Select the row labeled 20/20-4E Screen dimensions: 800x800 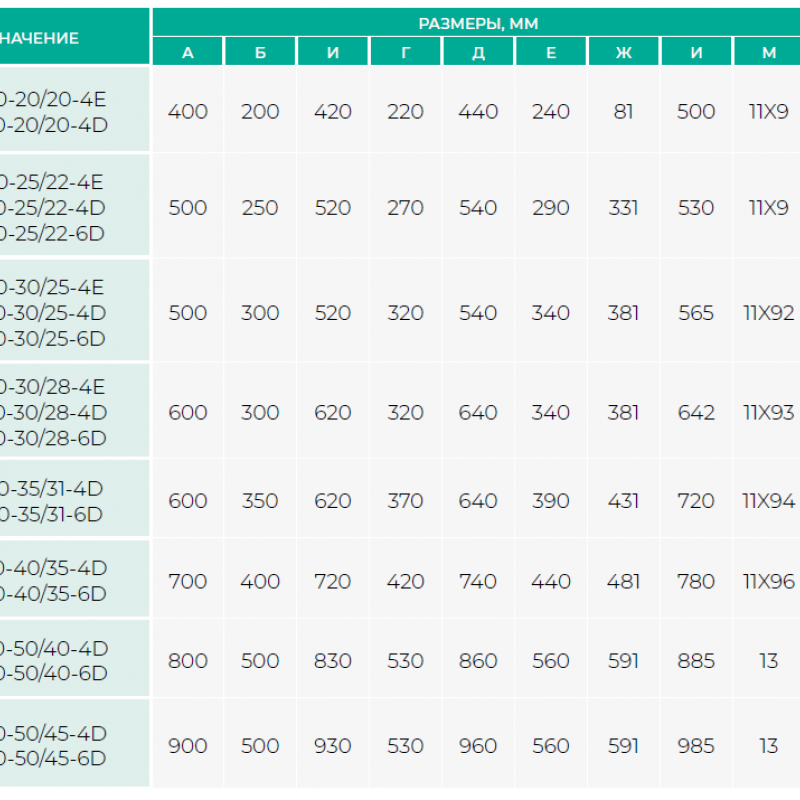53,99
